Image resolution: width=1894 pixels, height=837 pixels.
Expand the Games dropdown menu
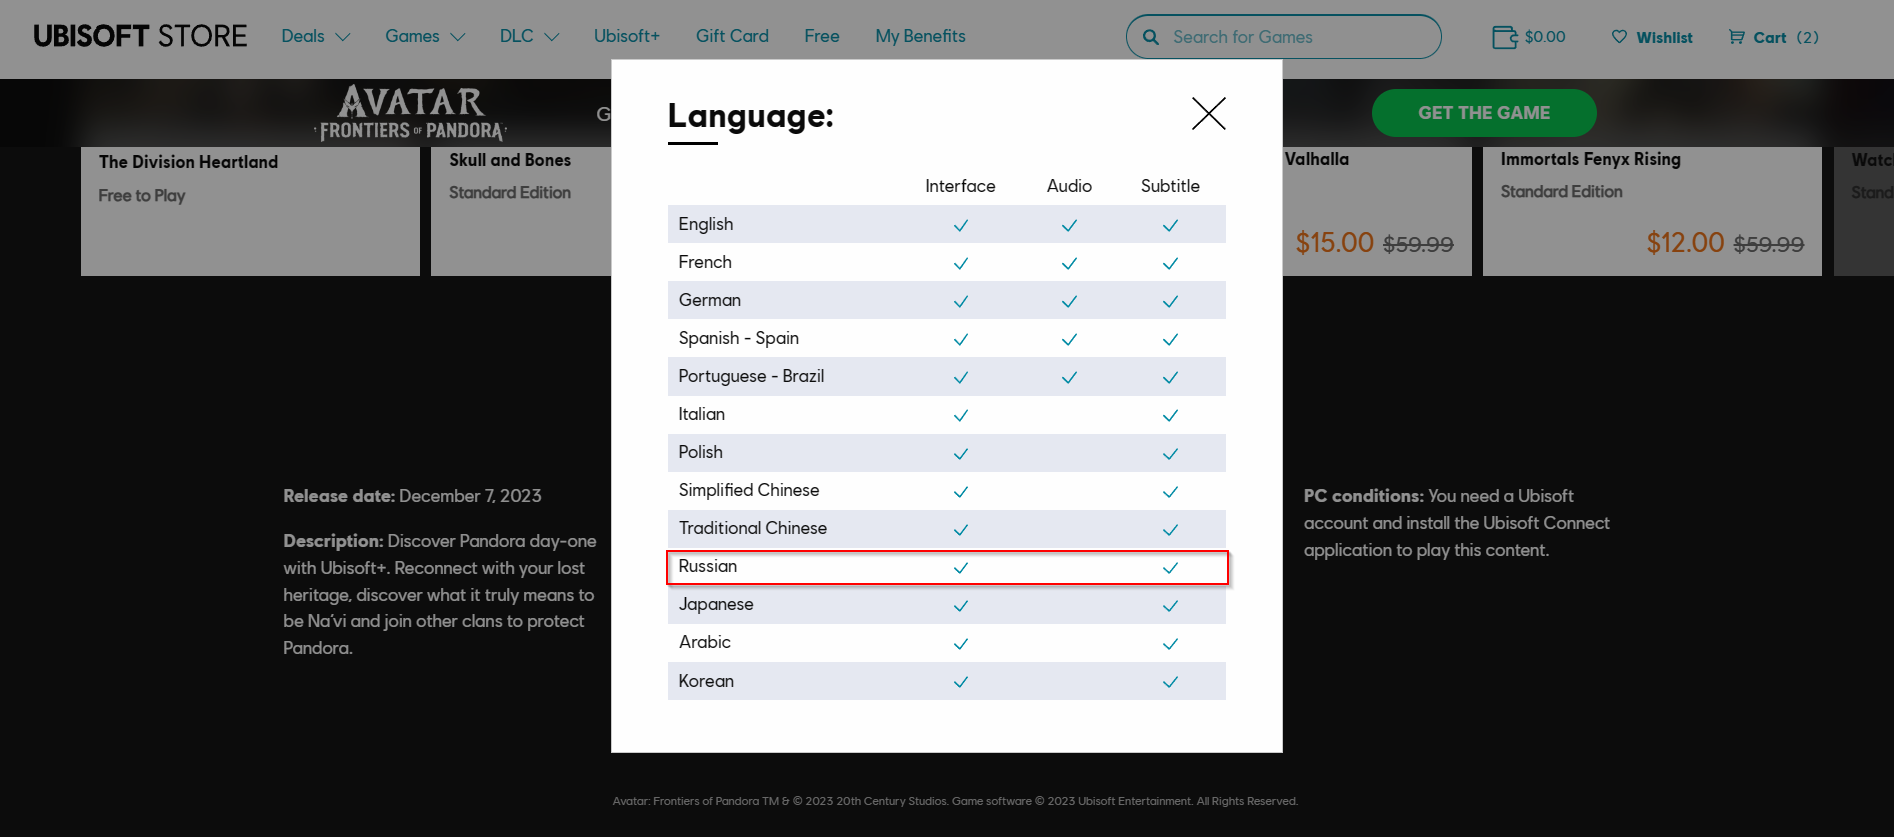(x=425, y=36)
